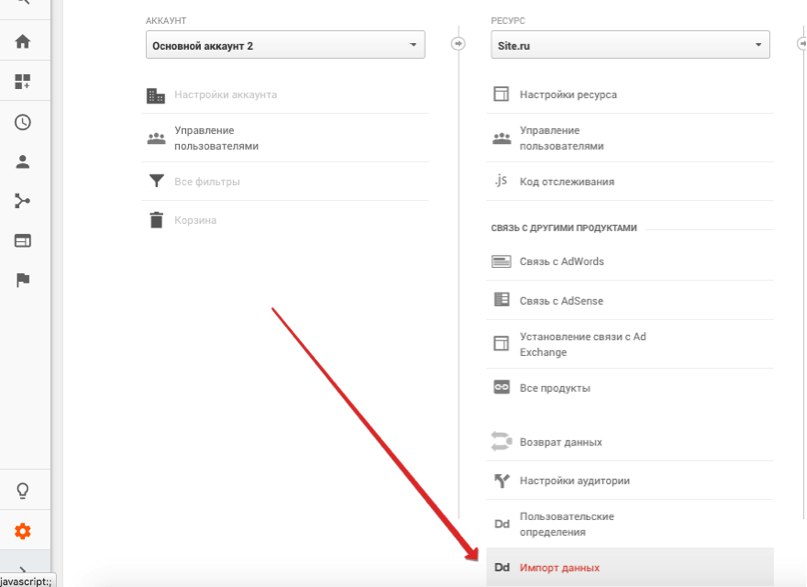Click the arrows icon for Возврат данных
The width and height of the screenshot is (807, 587).
[501, 441]
